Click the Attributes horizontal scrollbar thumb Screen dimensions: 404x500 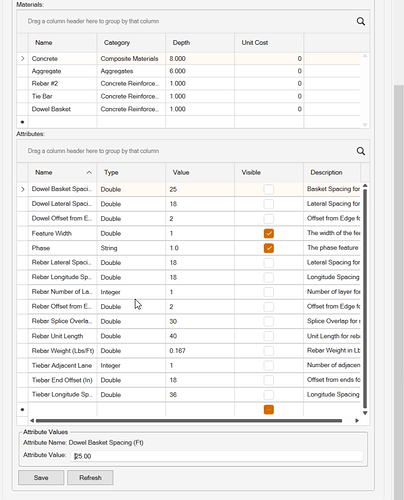click(189, 421)
